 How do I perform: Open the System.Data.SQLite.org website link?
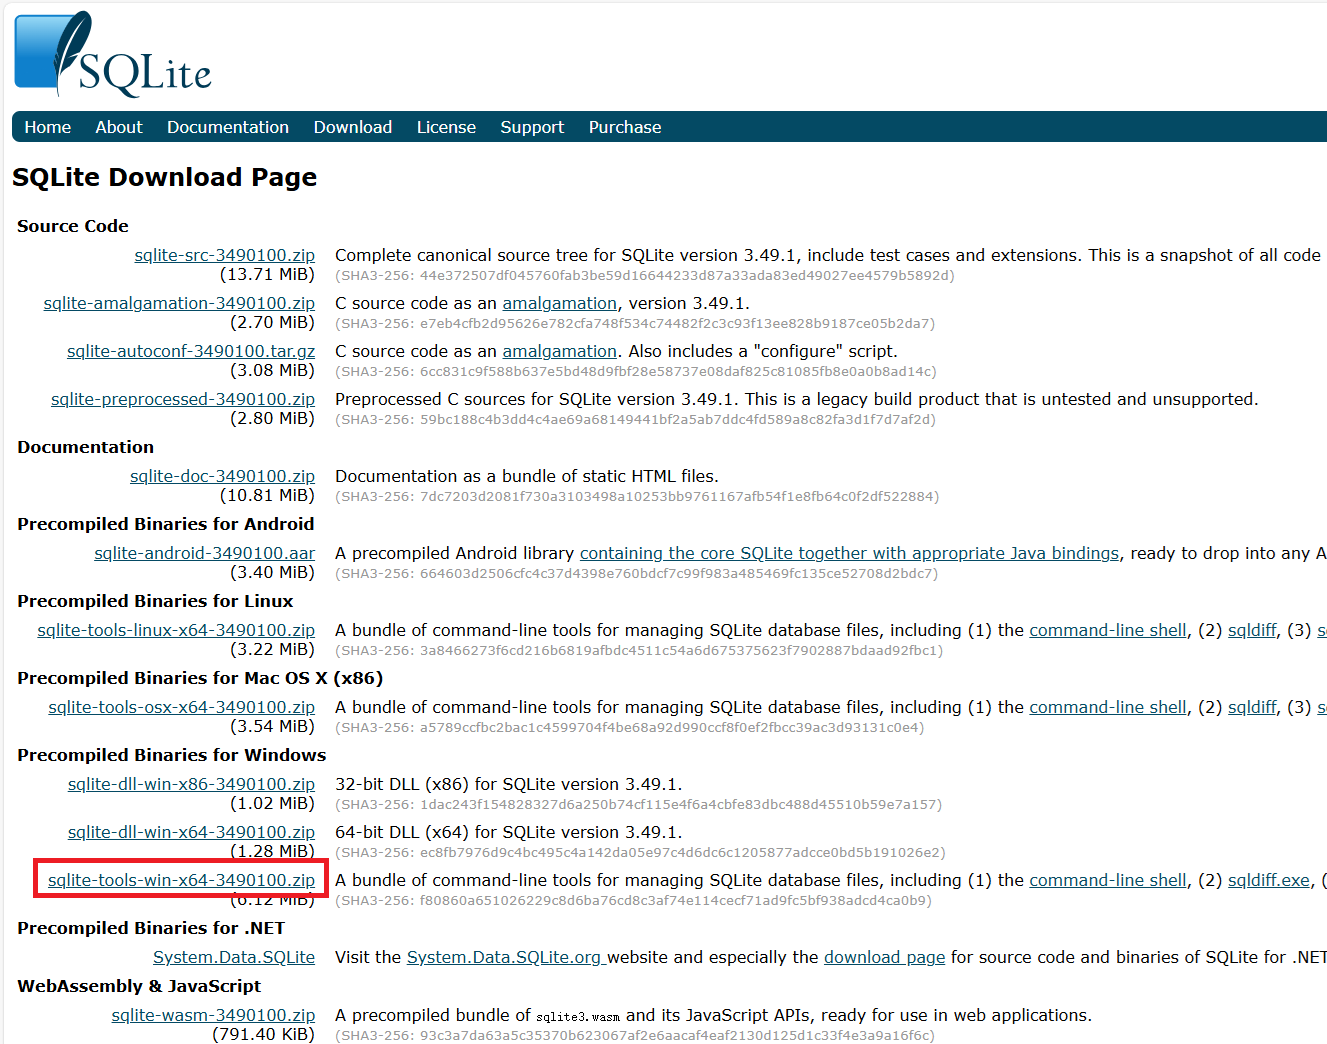tap(505, 957)
